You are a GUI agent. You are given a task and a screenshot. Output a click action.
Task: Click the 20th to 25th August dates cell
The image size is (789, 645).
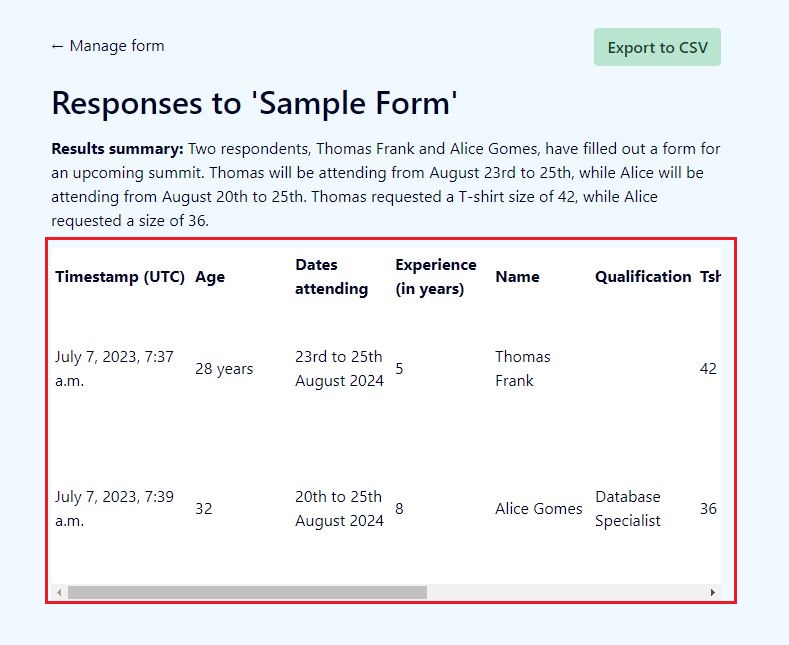click(x=339, y=509)
